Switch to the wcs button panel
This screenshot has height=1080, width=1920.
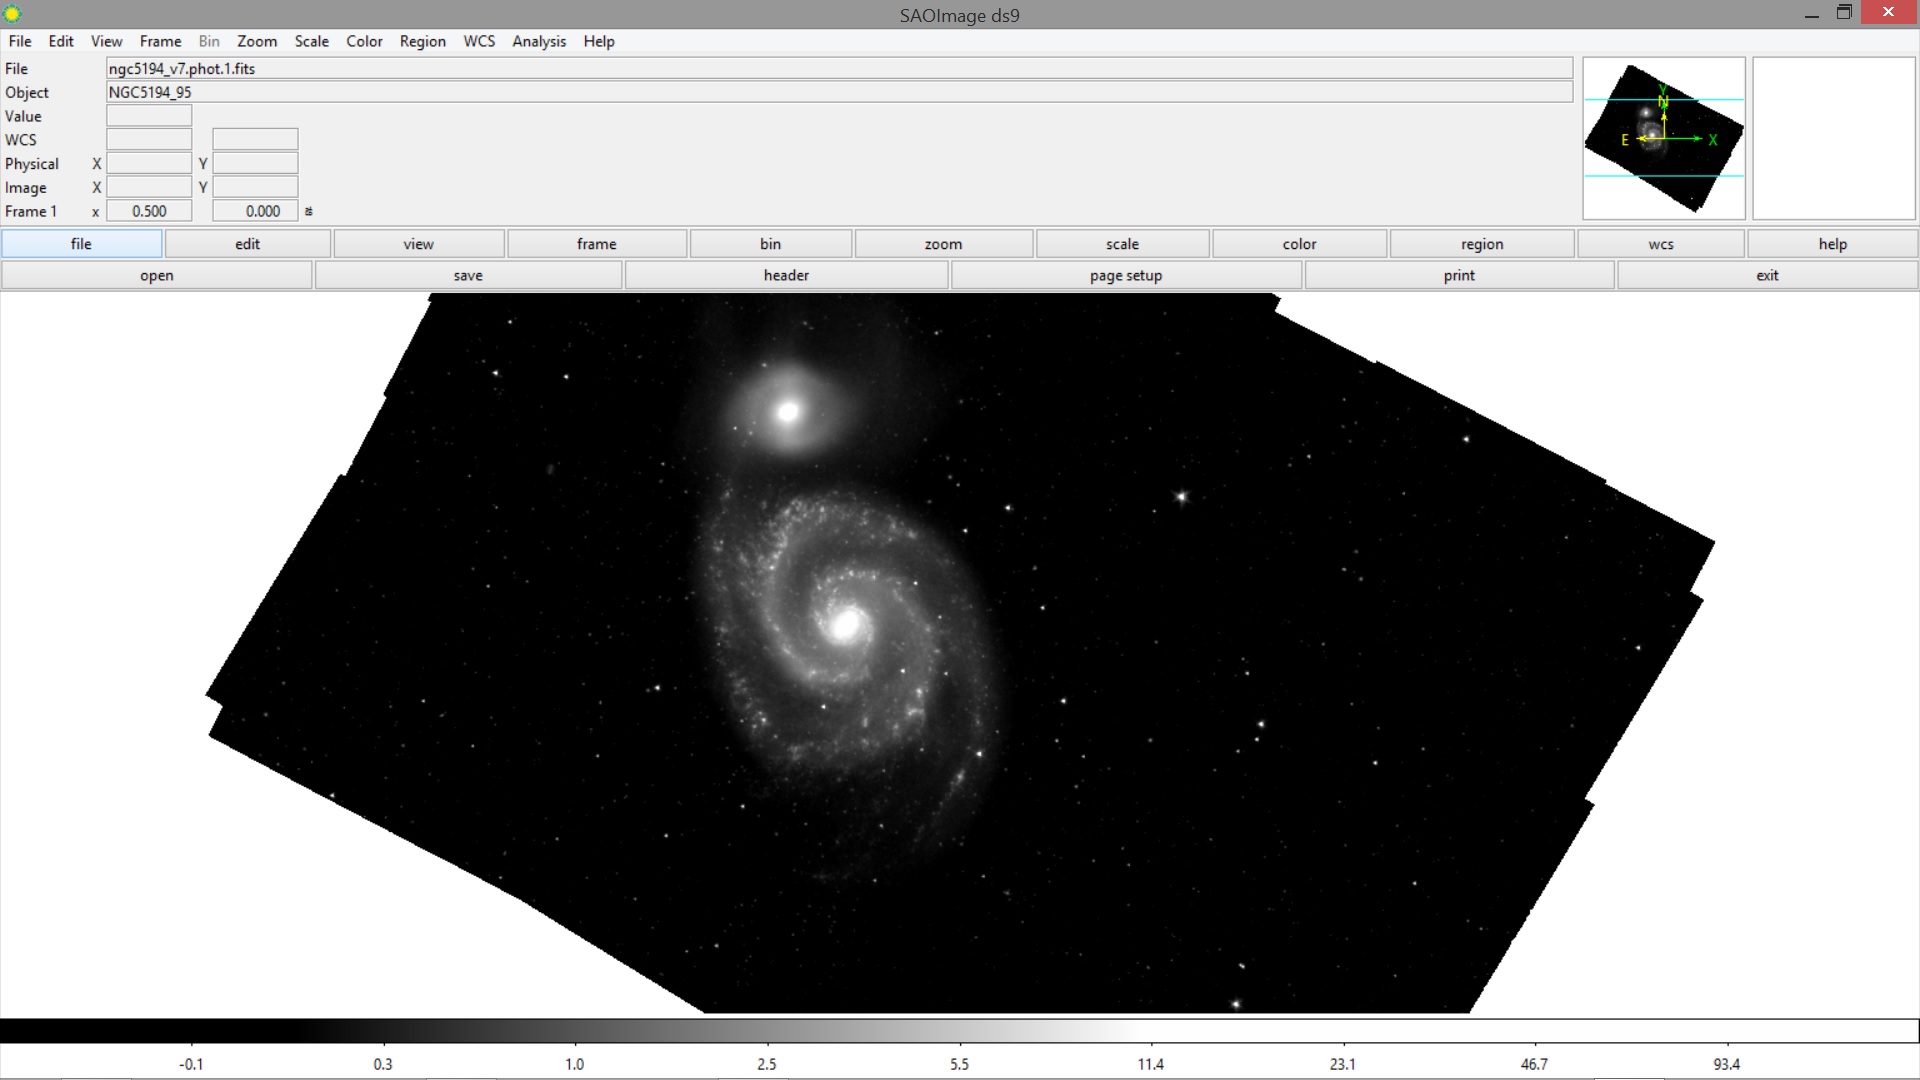1660,243
